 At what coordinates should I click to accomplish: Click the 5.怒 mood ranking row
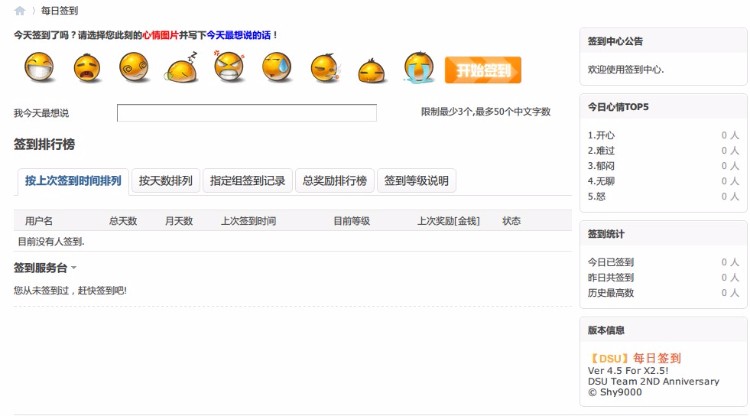663,197
